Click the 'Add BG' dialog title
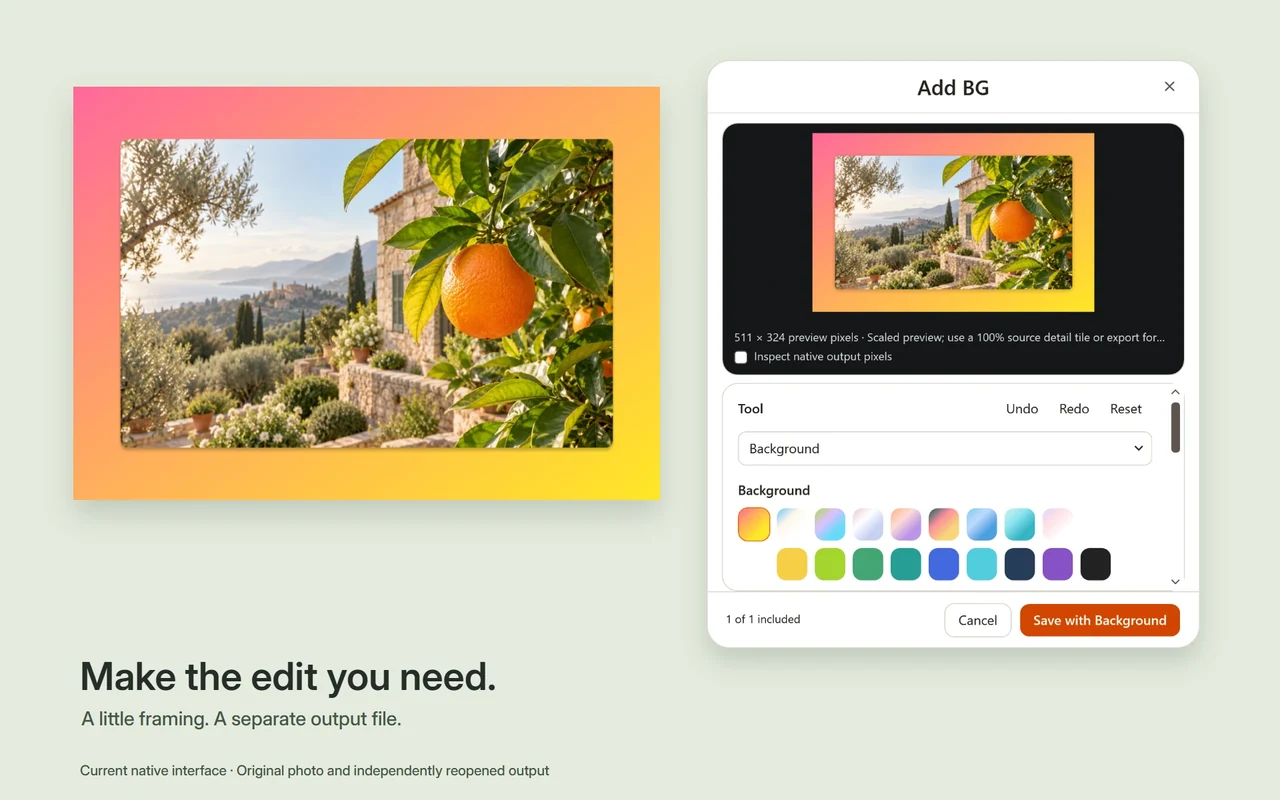 [x=953, y=88]
